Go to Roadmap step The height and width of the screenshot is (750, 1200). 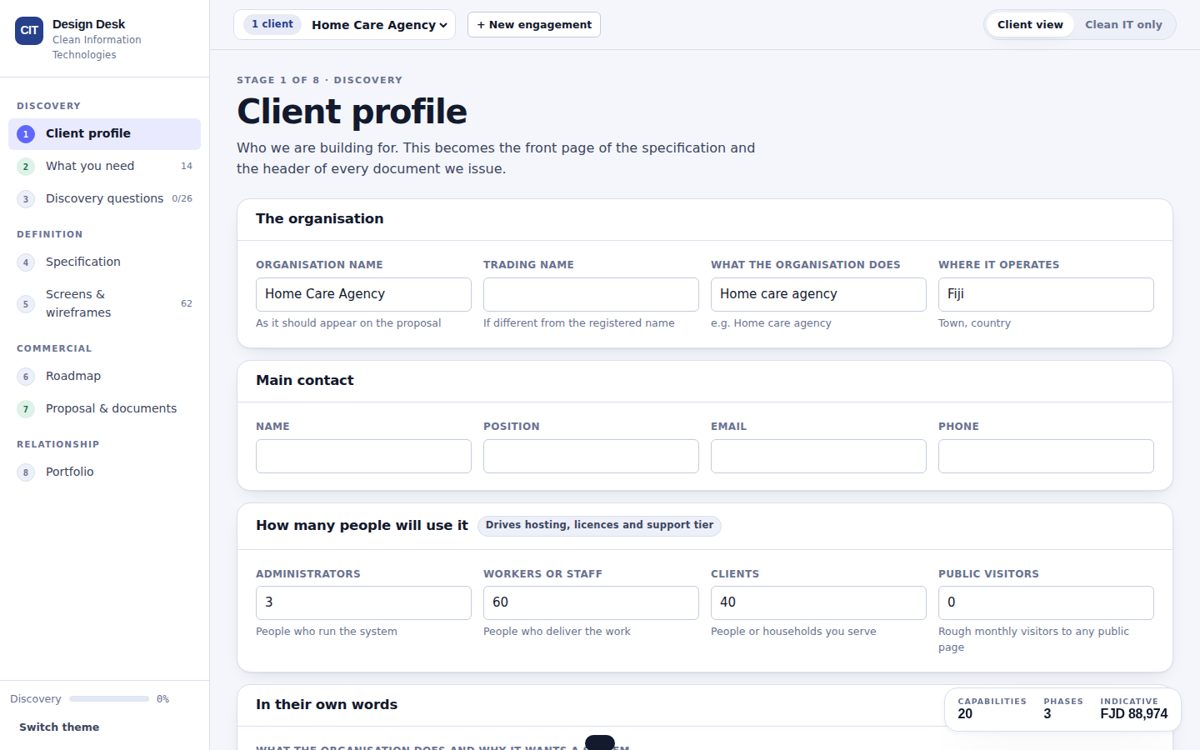click(105, 376)
